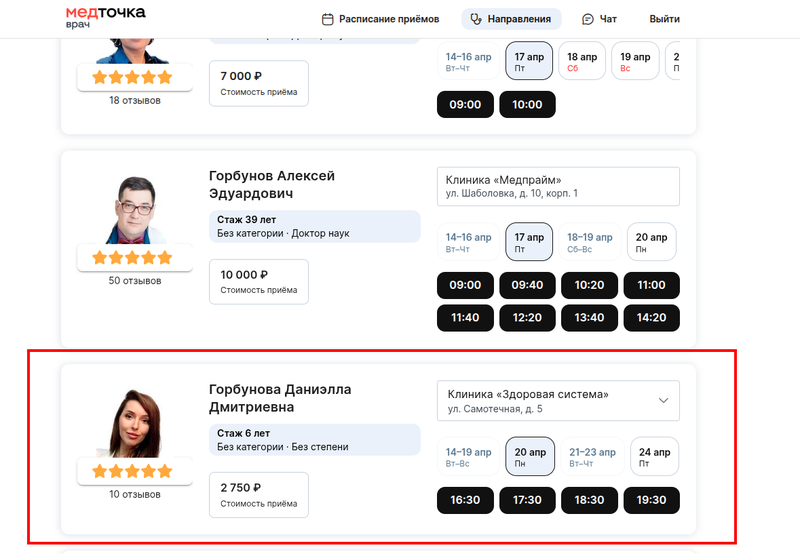Click the star rating above 18 отзывов
This screenshot has height=554, width=800.
[132, 78]
